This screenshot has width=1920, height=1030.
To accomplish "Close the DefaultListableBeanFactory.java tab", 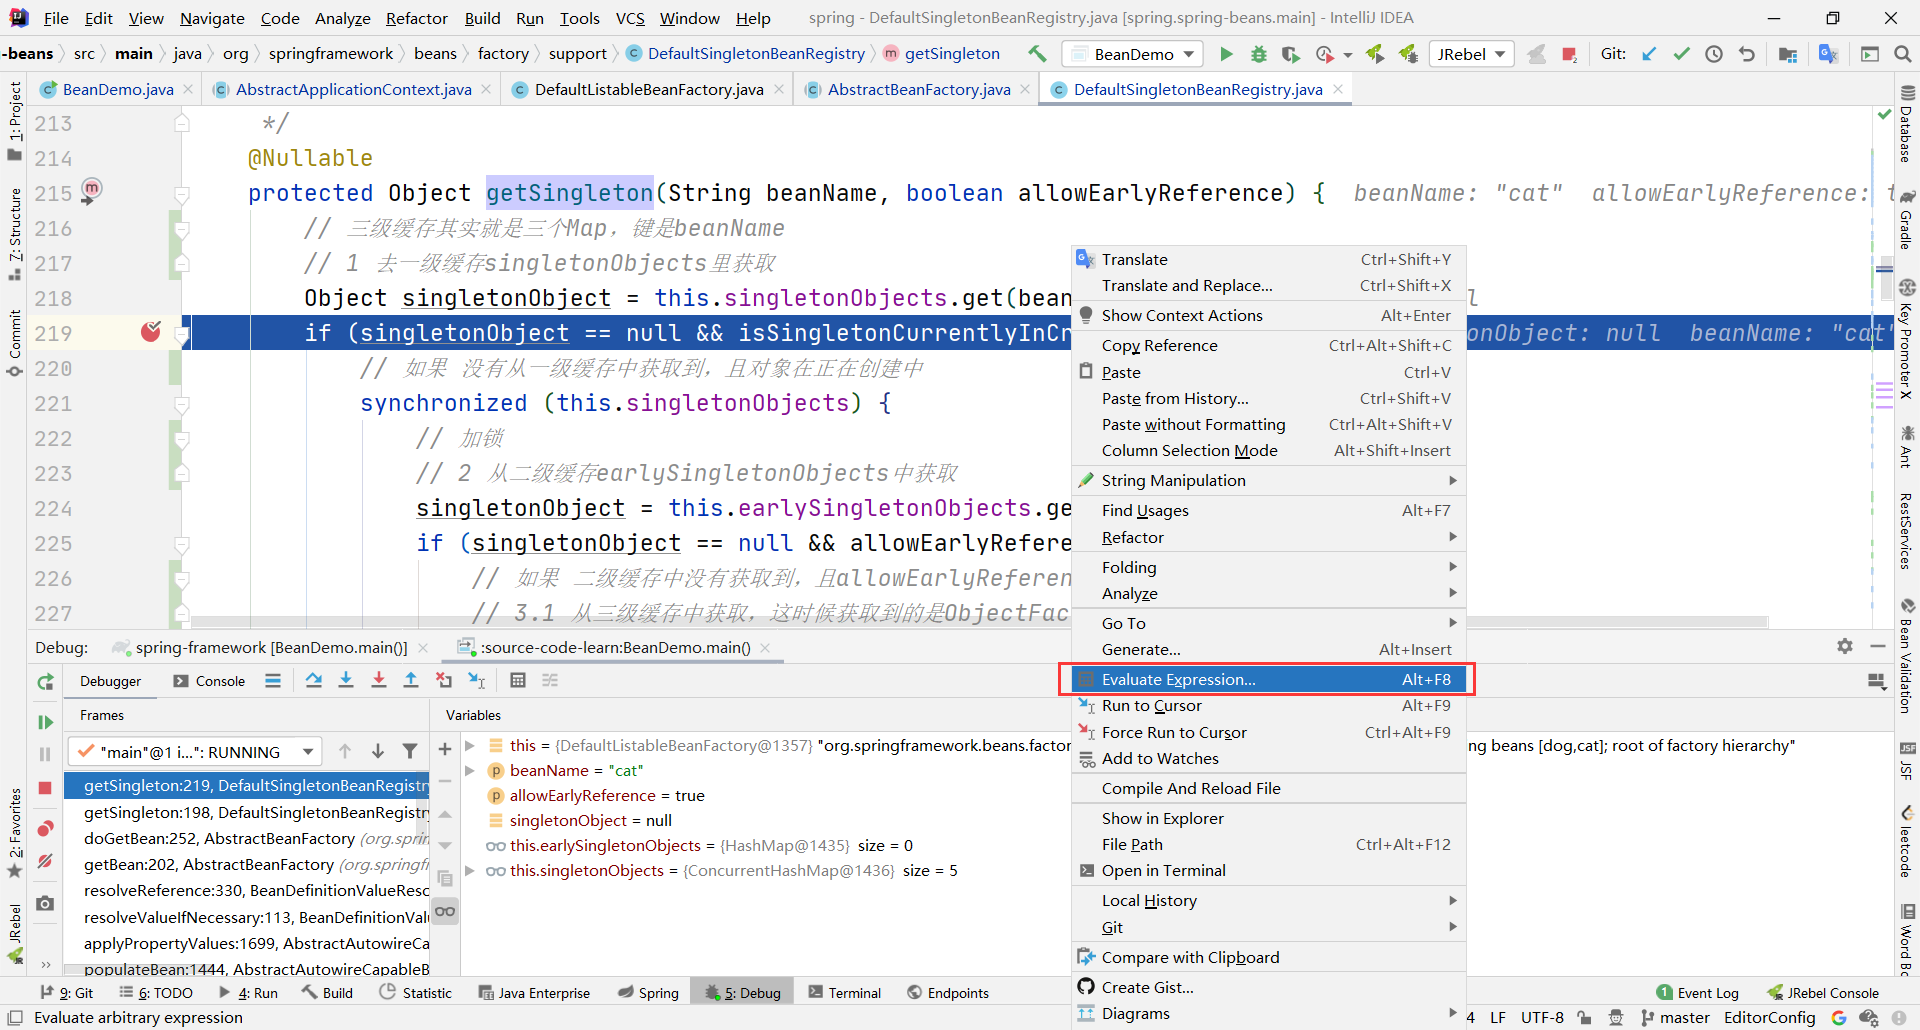I will [x=779, y=89].
